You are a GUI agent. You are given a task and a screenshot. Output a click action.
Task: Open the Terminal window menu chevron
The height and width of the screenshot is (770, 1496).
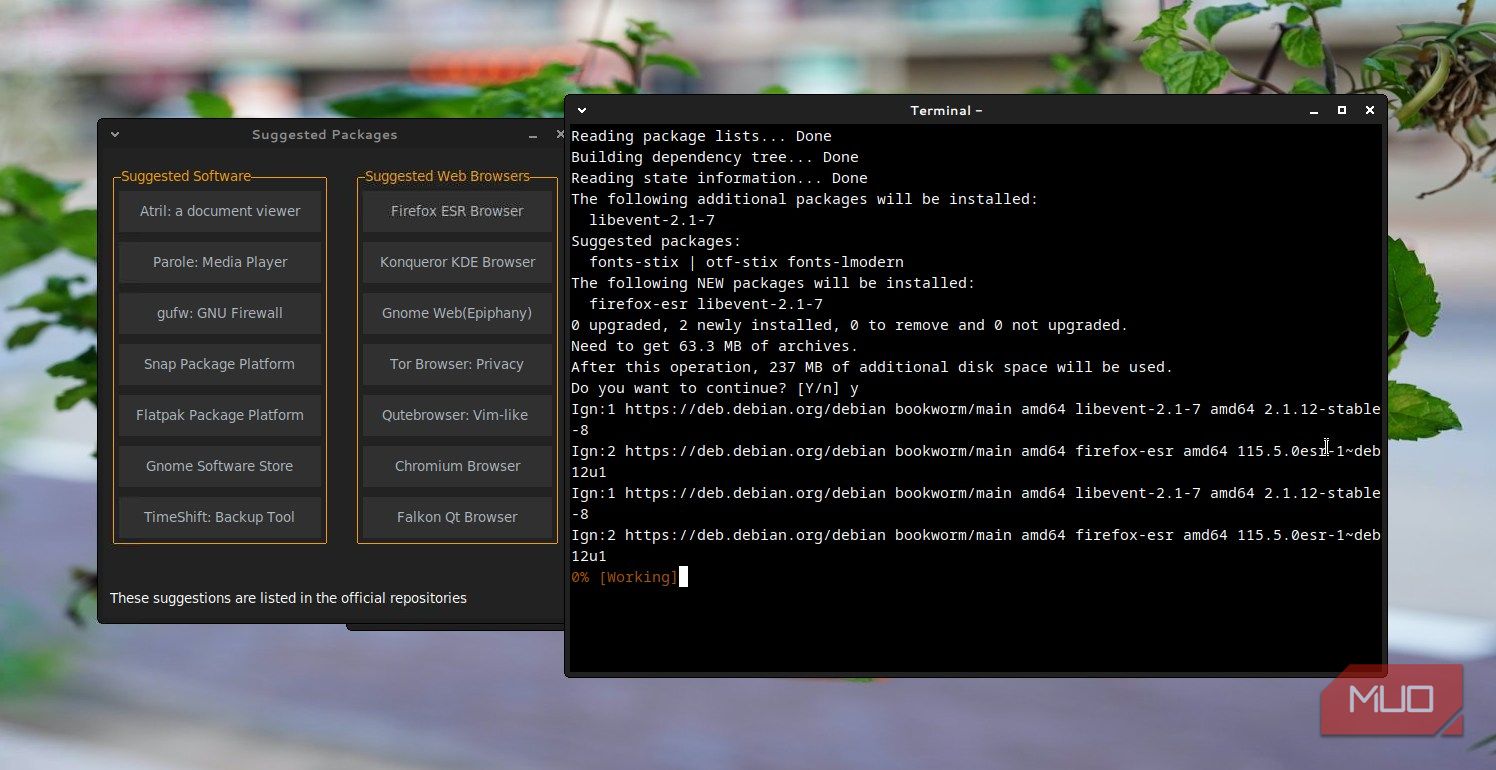[x=582, y=110]
